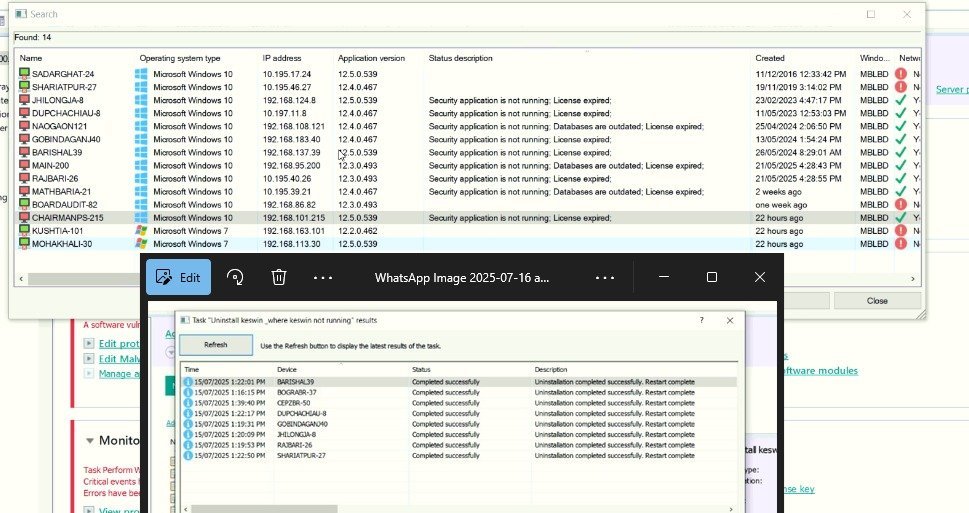Click info icon for 1:22:01 PM result
Image resolution: width=969 pixels, height=513 pixels.
188,382
